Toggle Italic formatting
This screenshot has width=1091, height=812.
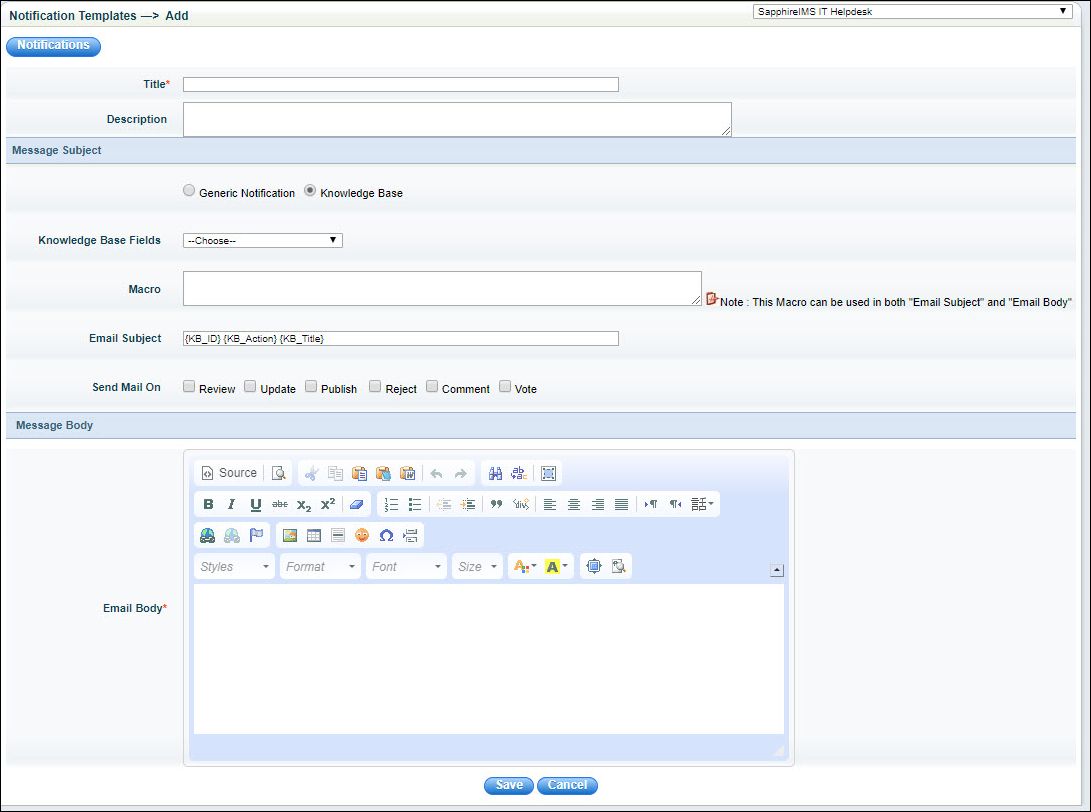click(x=232, y=504)
